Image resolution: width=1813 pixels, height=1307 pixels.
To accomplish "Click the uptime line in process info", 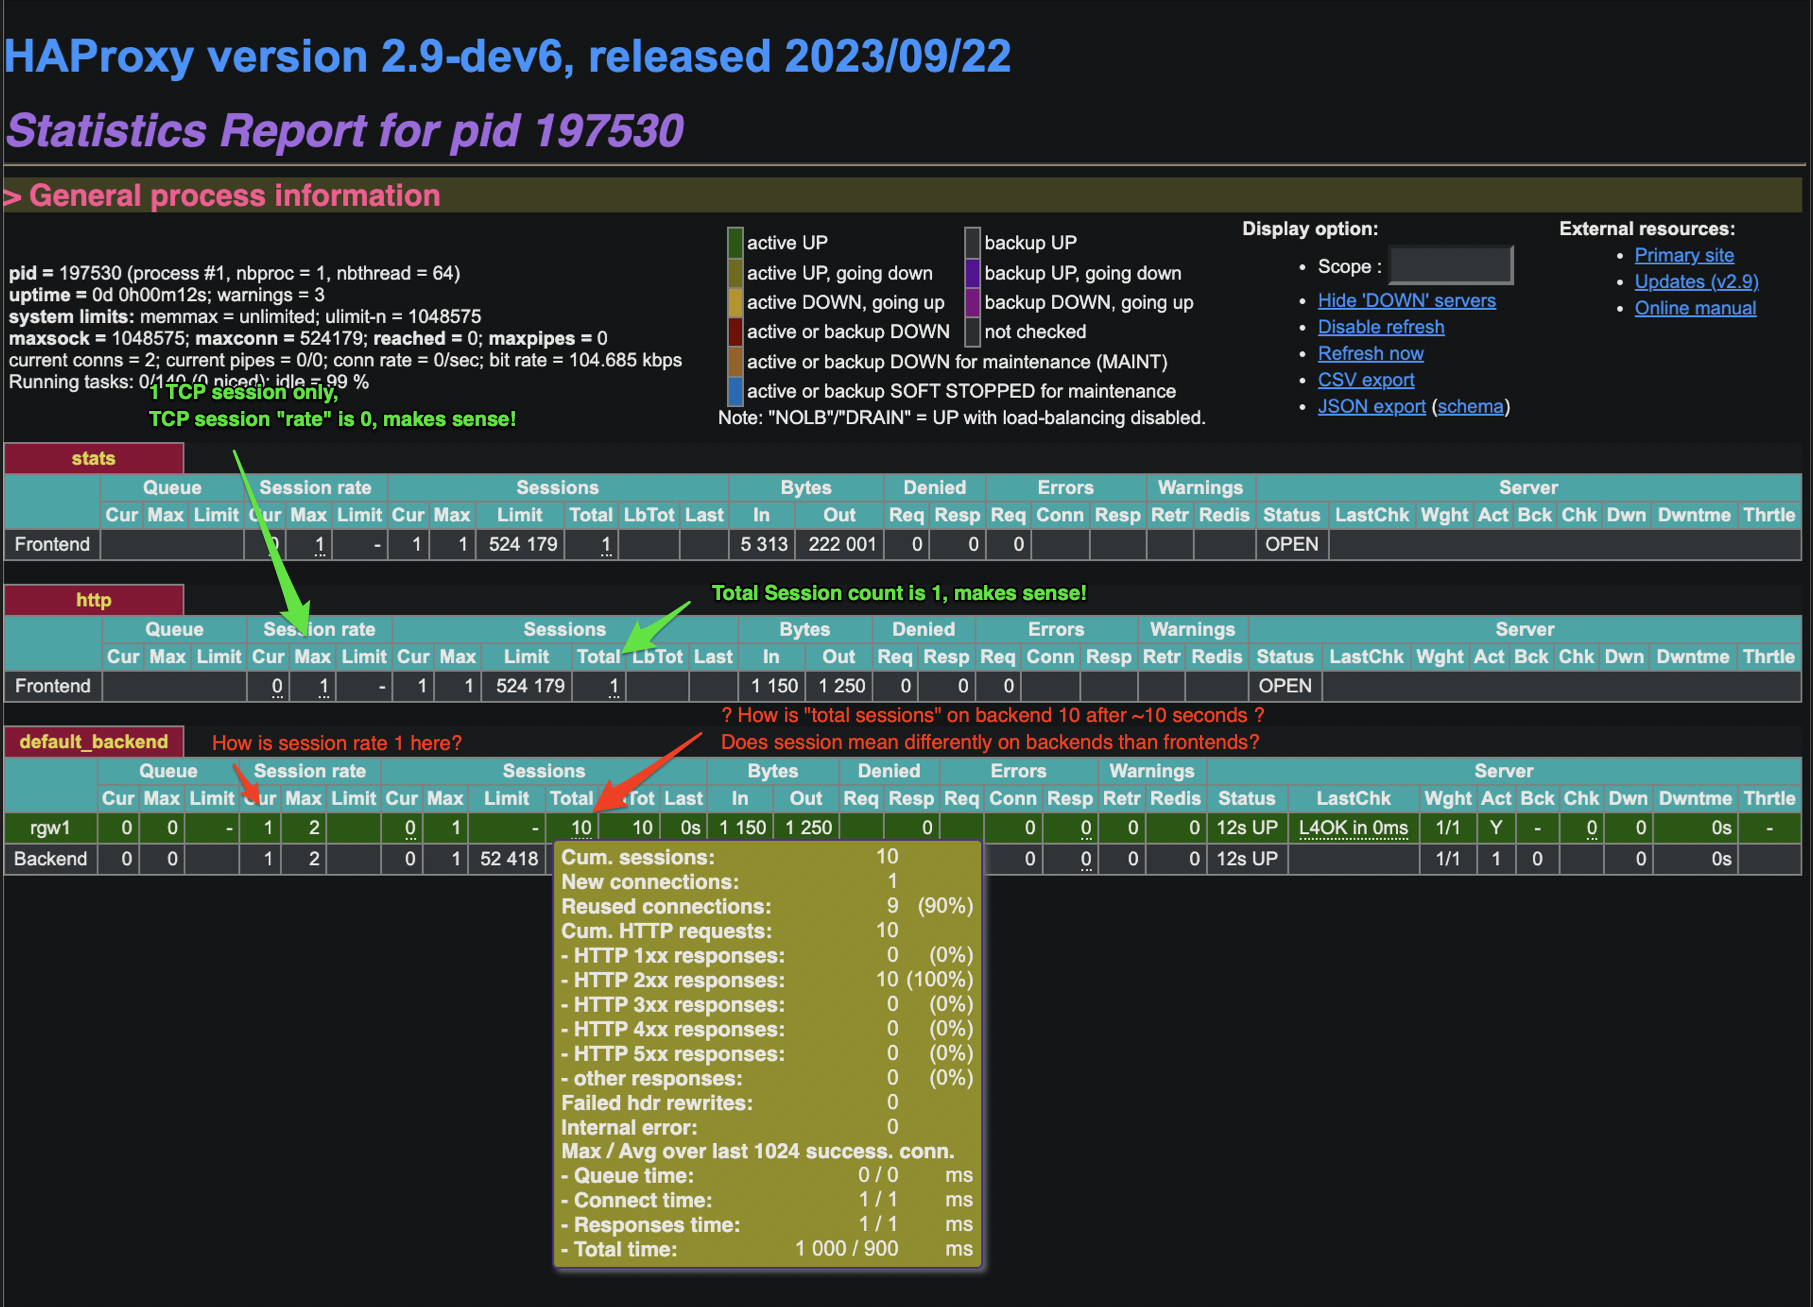I will point(166,295).
